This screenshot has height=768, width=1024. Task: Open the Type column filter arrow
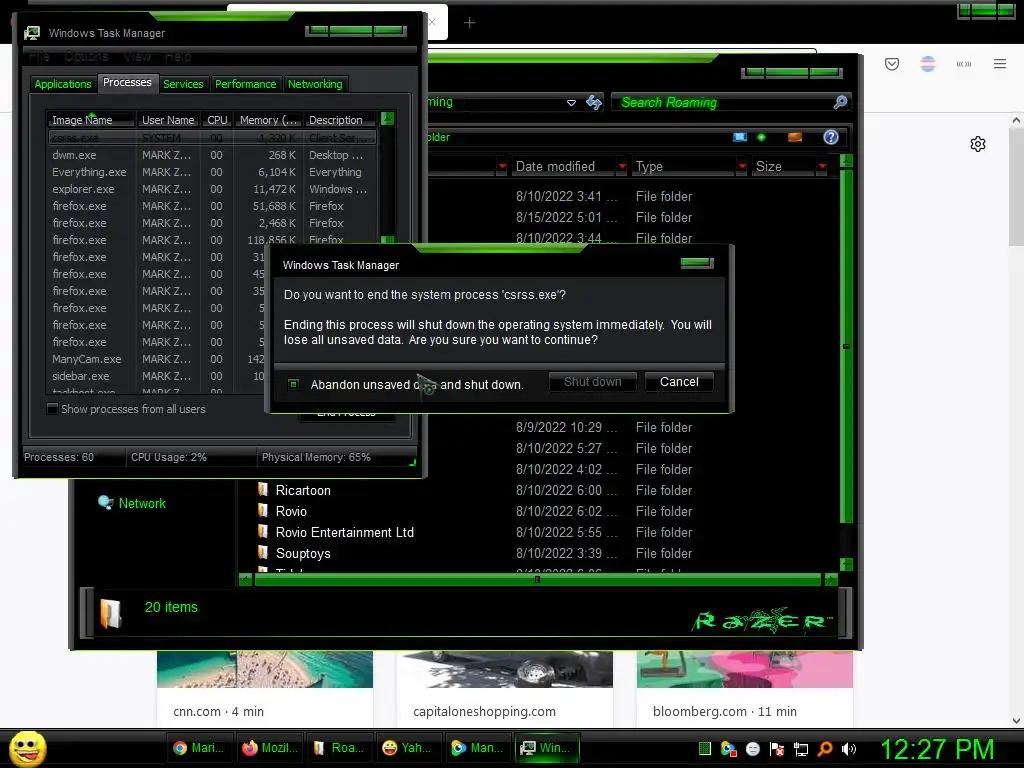coord(742,166)
